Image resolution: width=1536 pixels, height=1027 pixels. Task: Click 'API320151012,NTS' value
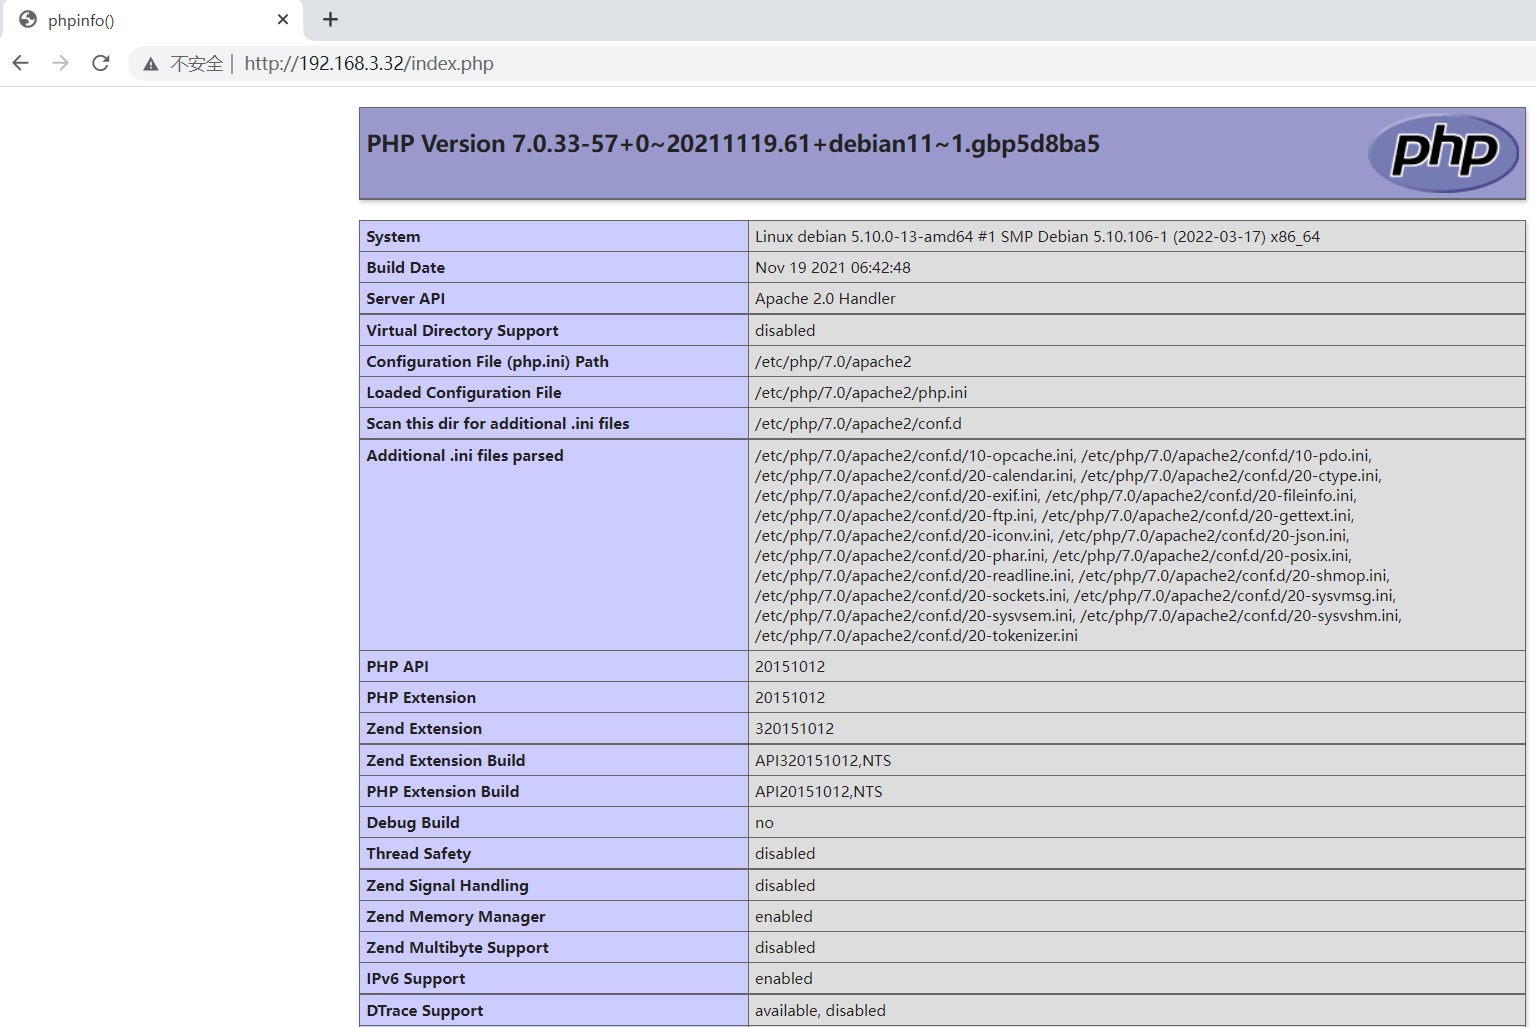(x=823, y=761)
